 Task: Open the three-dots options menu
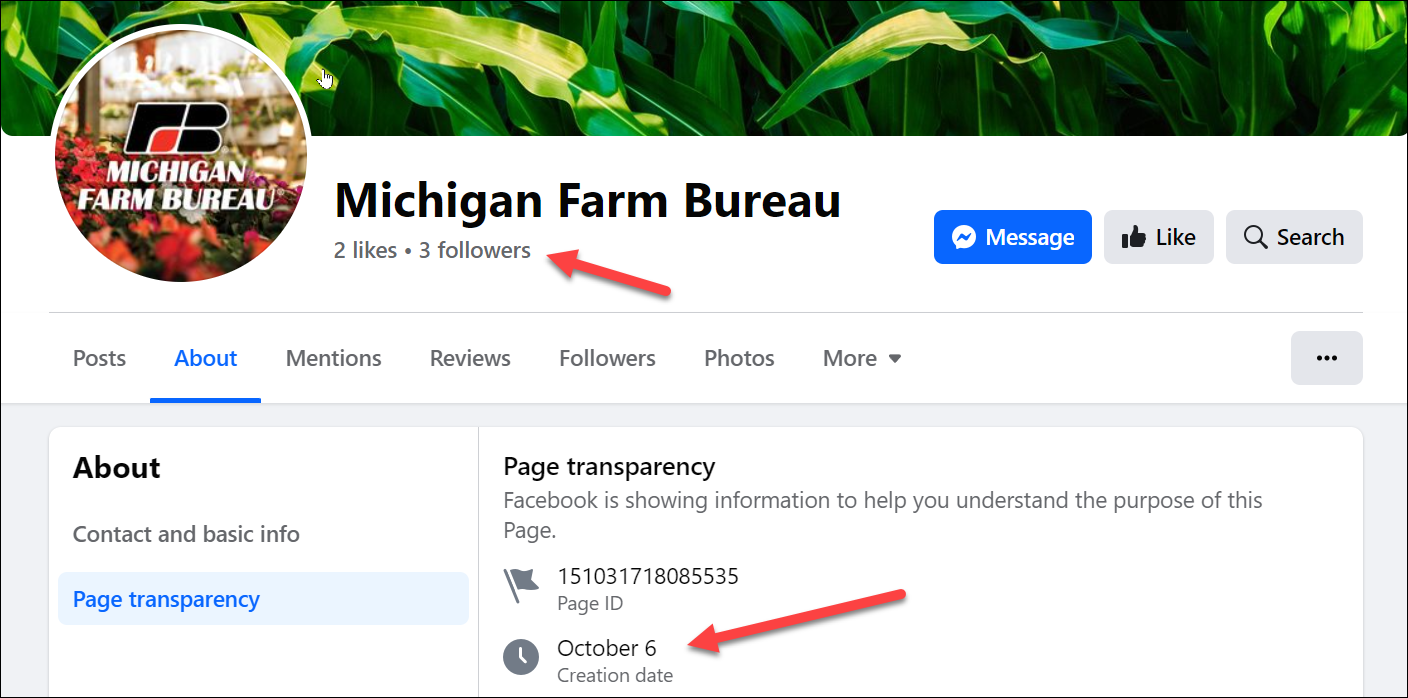(1326, 358)
